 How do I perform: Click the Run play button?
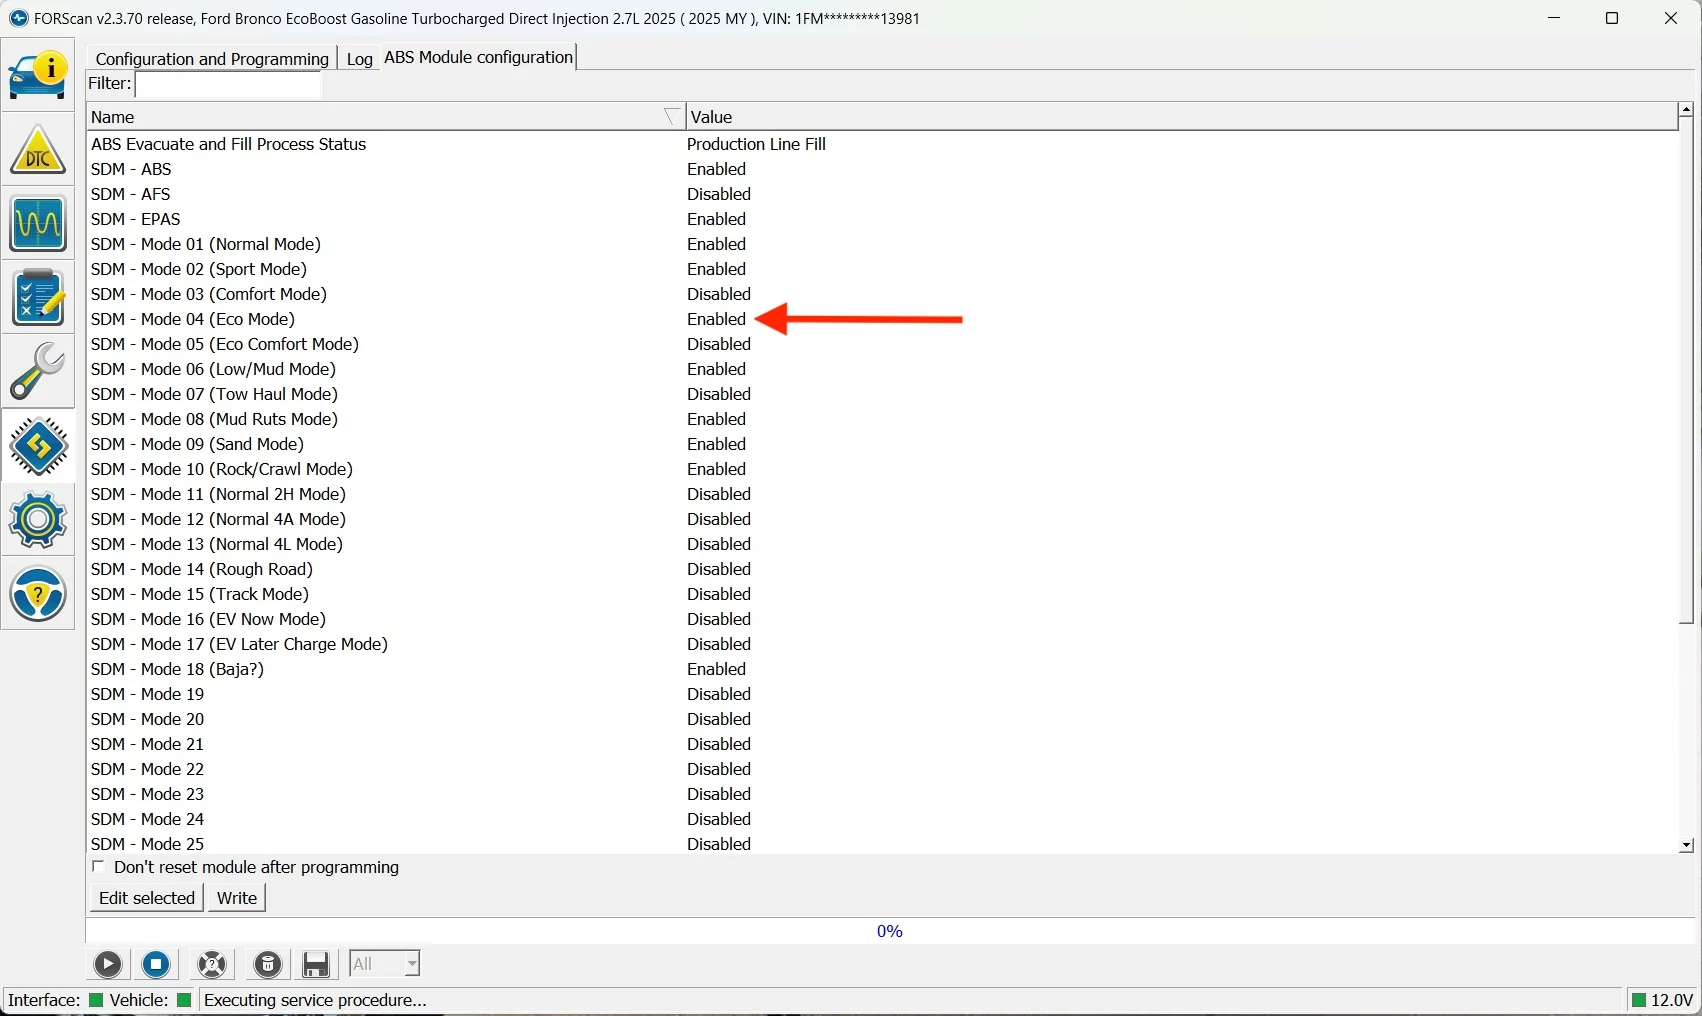tap(108, 964)
